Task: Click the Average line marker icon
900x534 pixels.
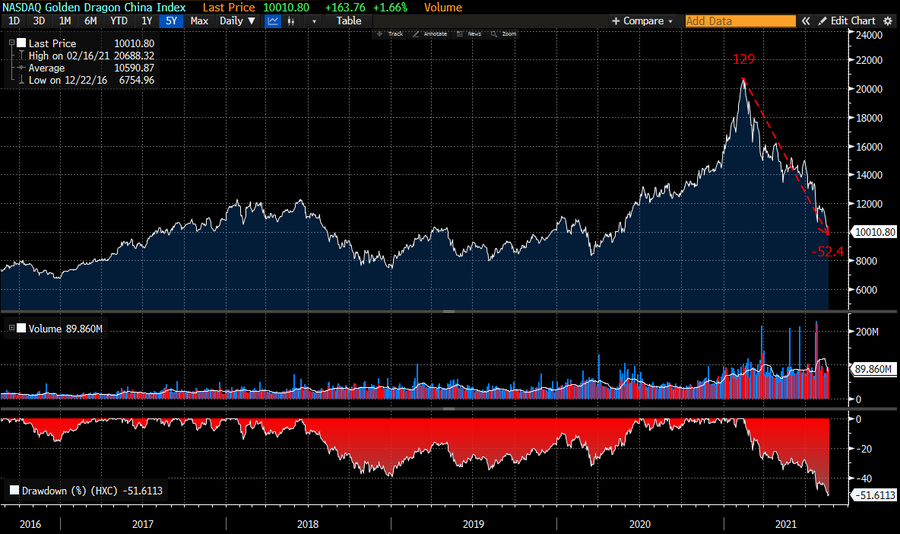Action: coord(21,68)
